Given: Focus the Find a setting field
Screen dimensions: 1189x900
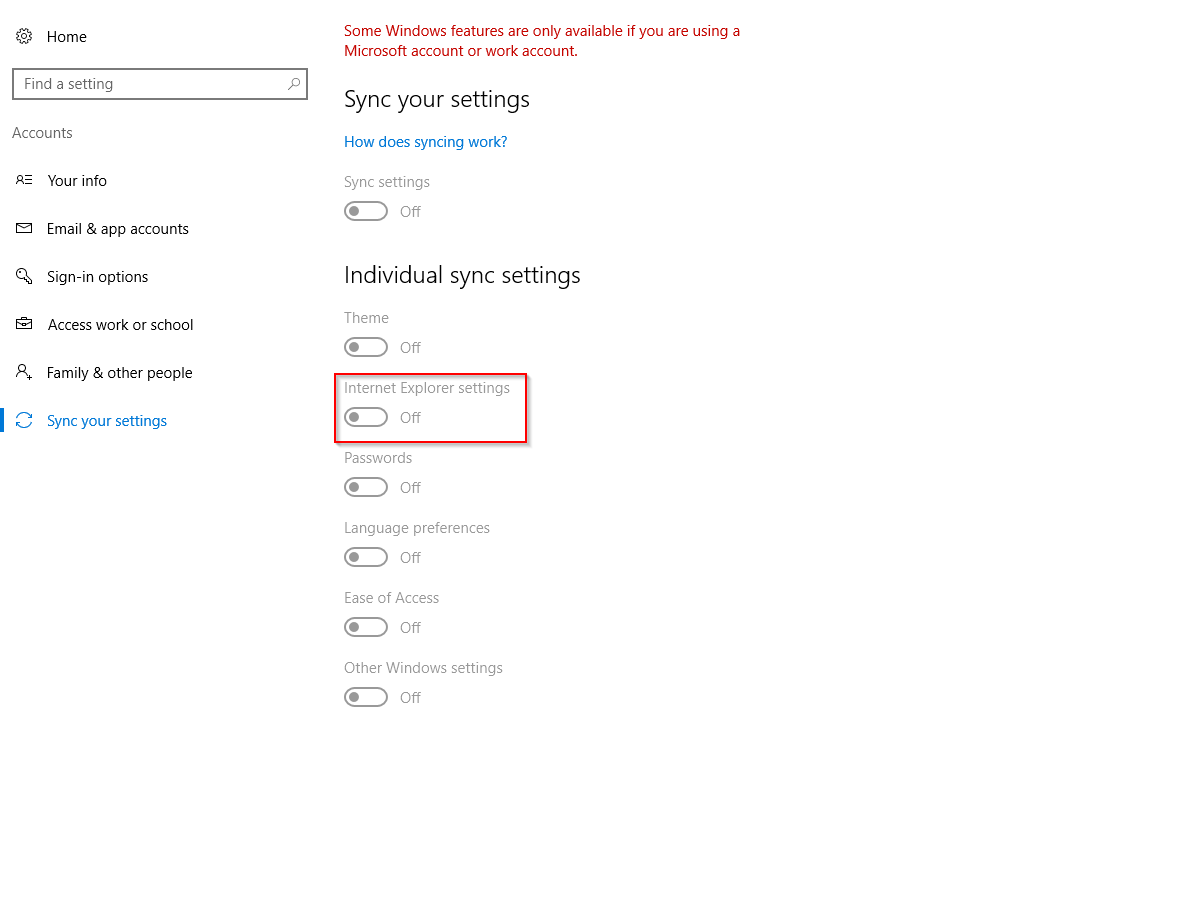Looking at the screenshot, I should (x=160, y=84).
